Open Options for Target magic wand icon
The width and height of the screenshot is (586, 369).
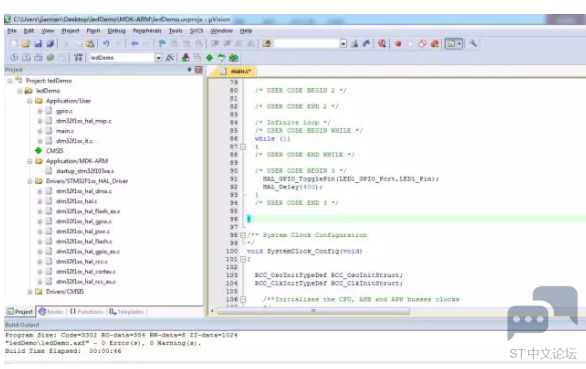click(170, 58)
